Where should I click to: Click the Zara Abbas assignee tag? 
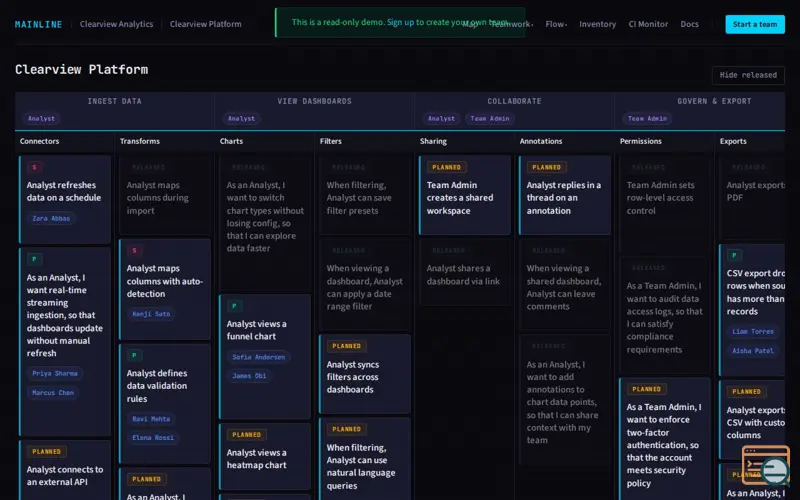tap(51, 218)
